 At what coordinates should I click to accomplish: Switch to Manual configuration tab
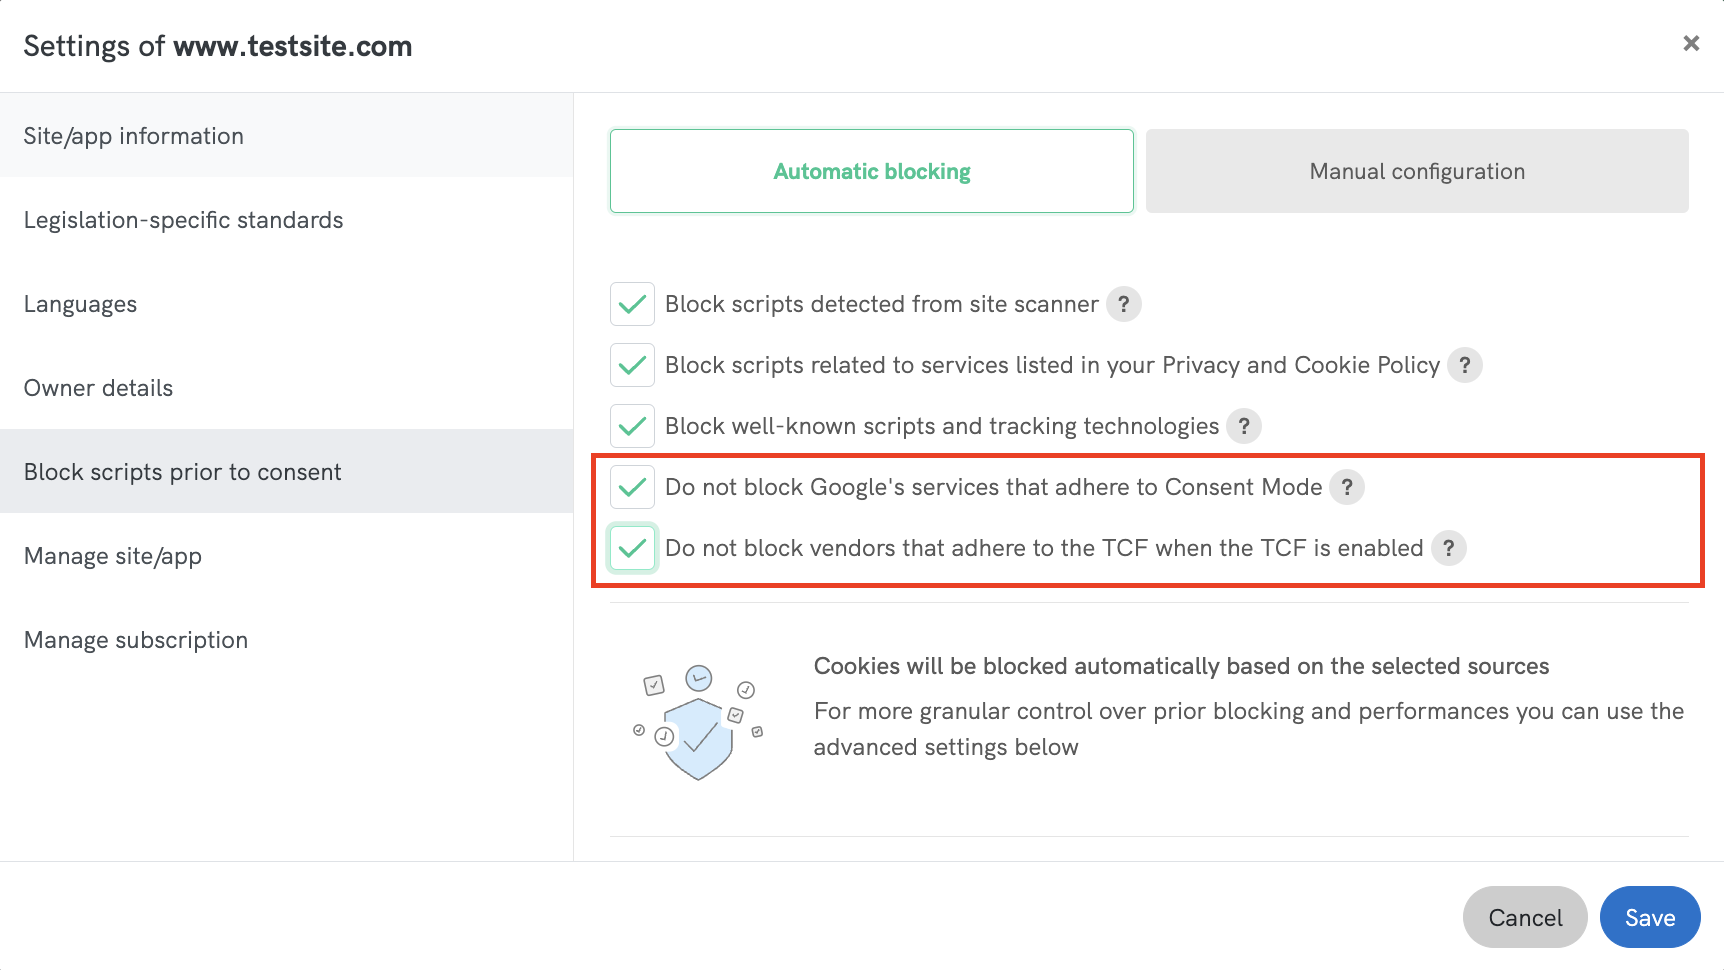pos(1416,171)
